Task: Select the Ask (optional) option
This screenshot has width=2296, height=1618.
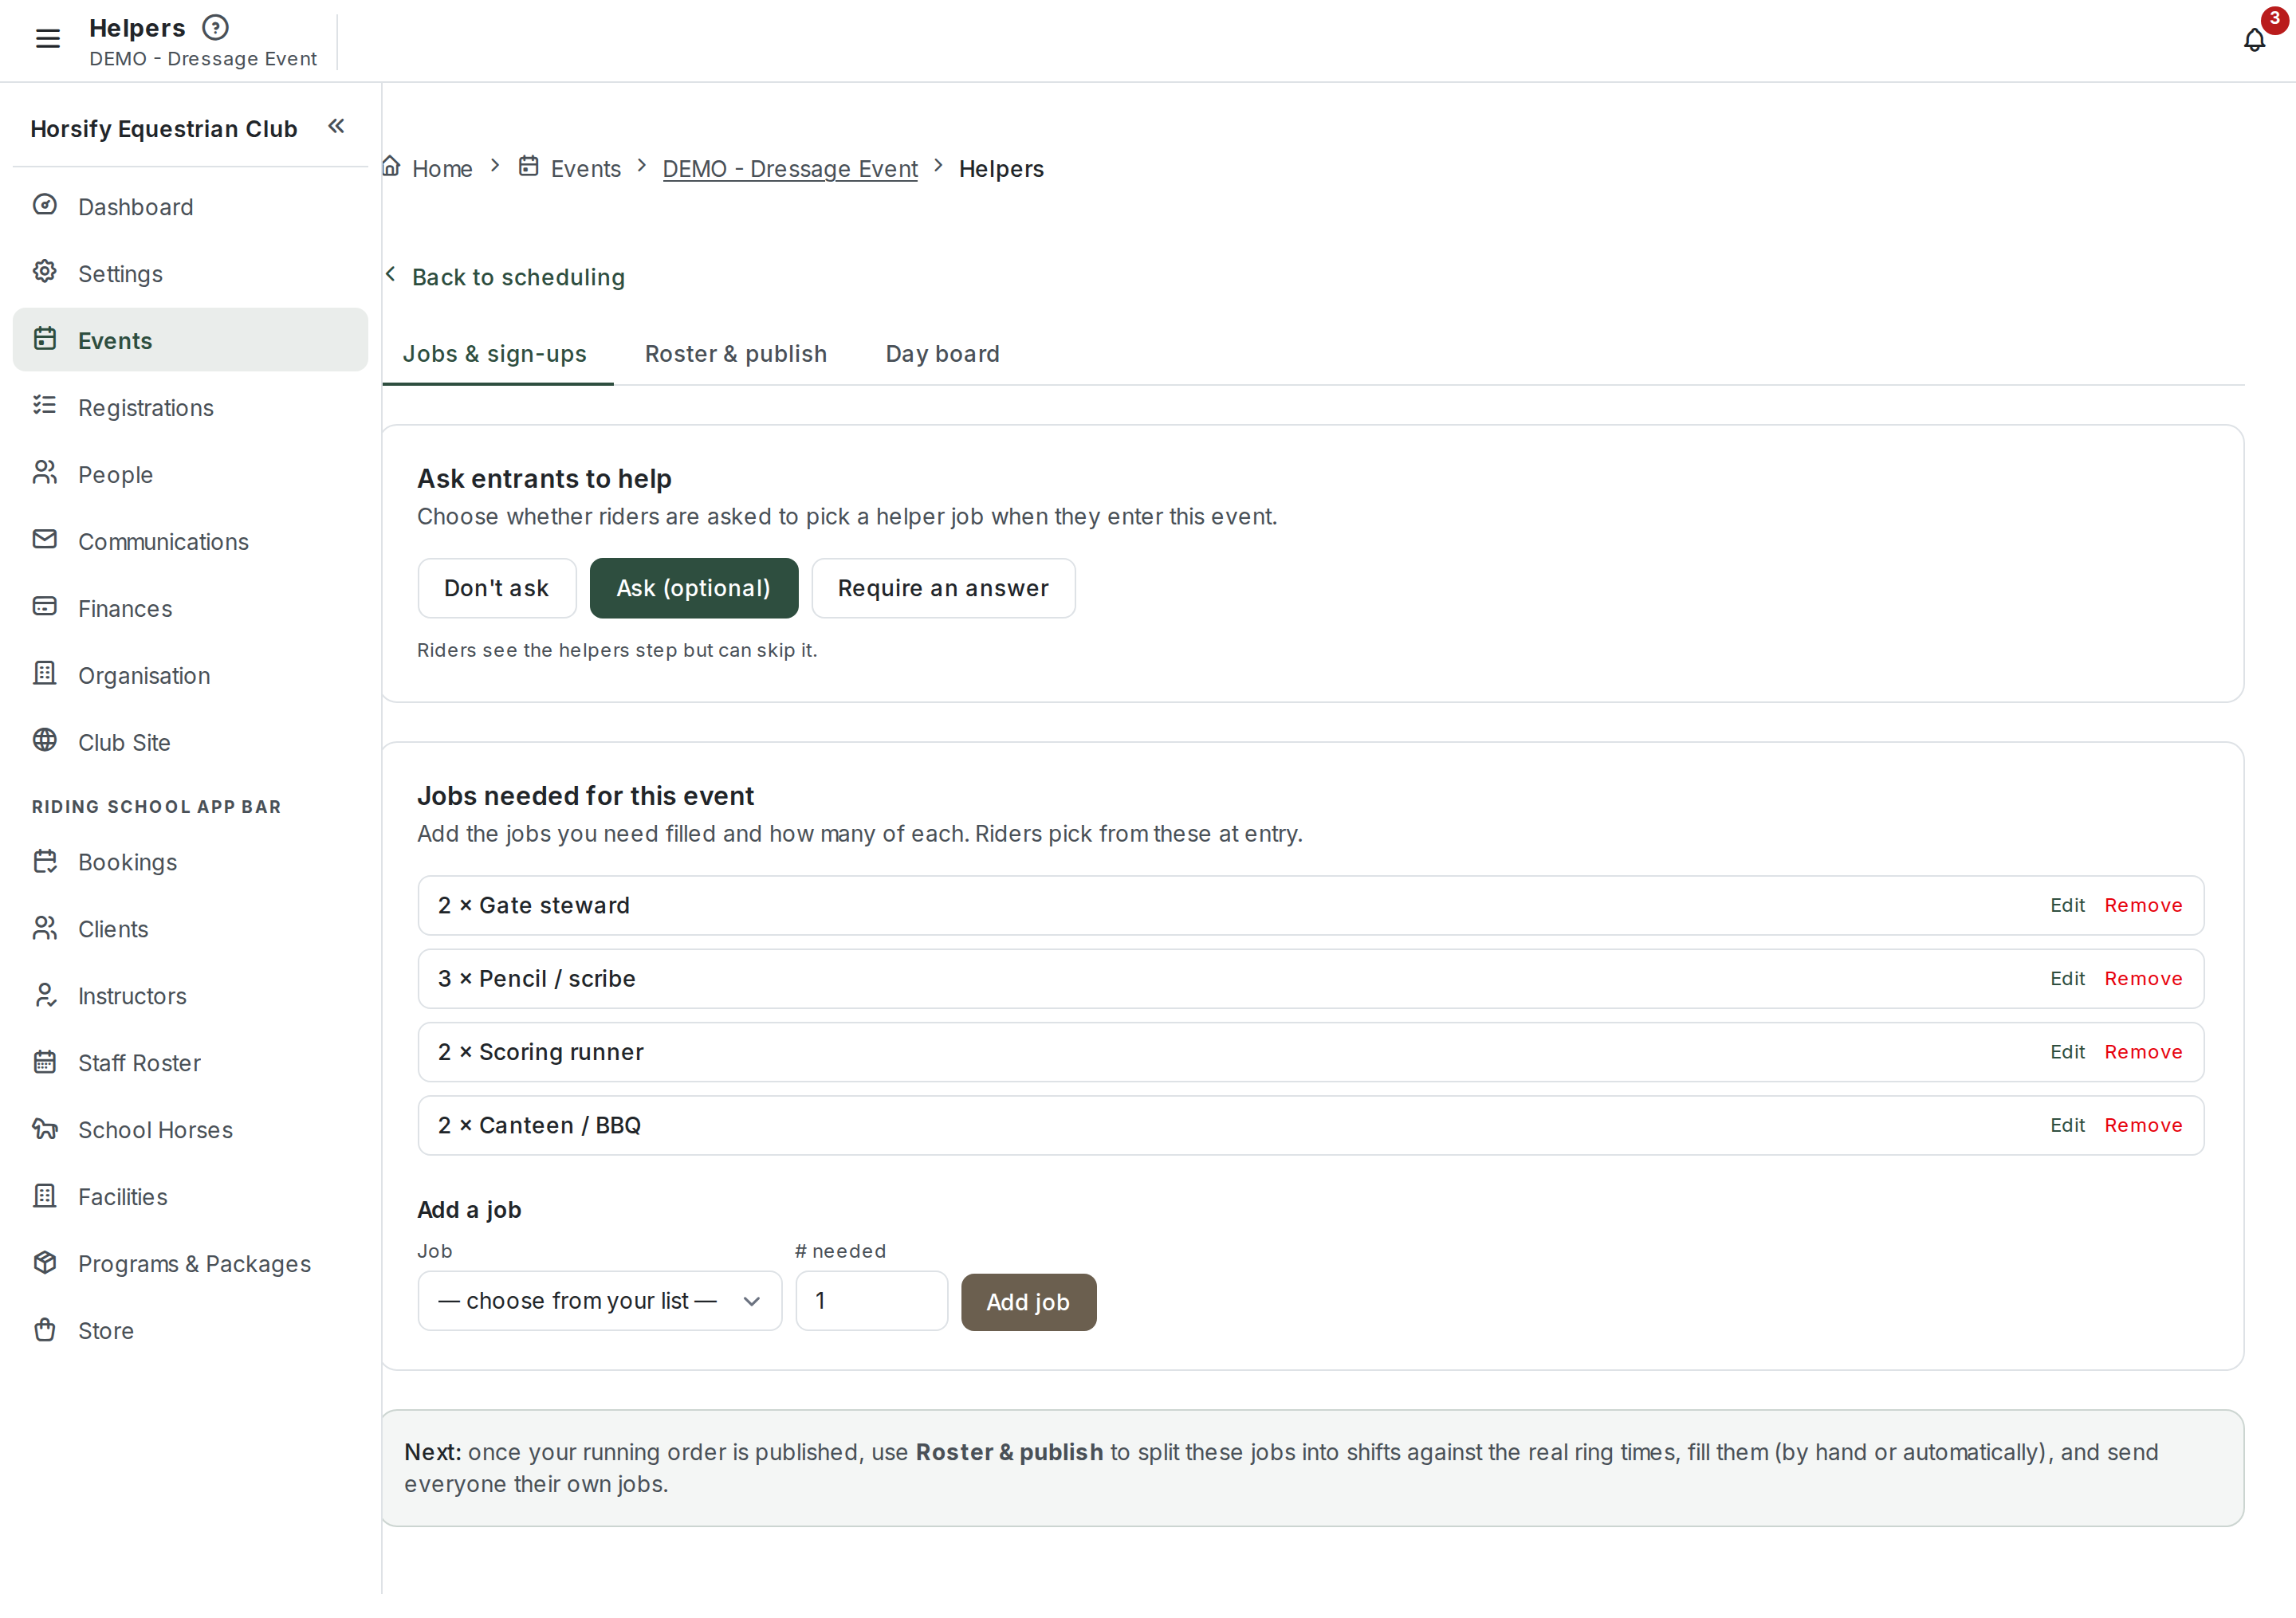Action: [694, 589]
